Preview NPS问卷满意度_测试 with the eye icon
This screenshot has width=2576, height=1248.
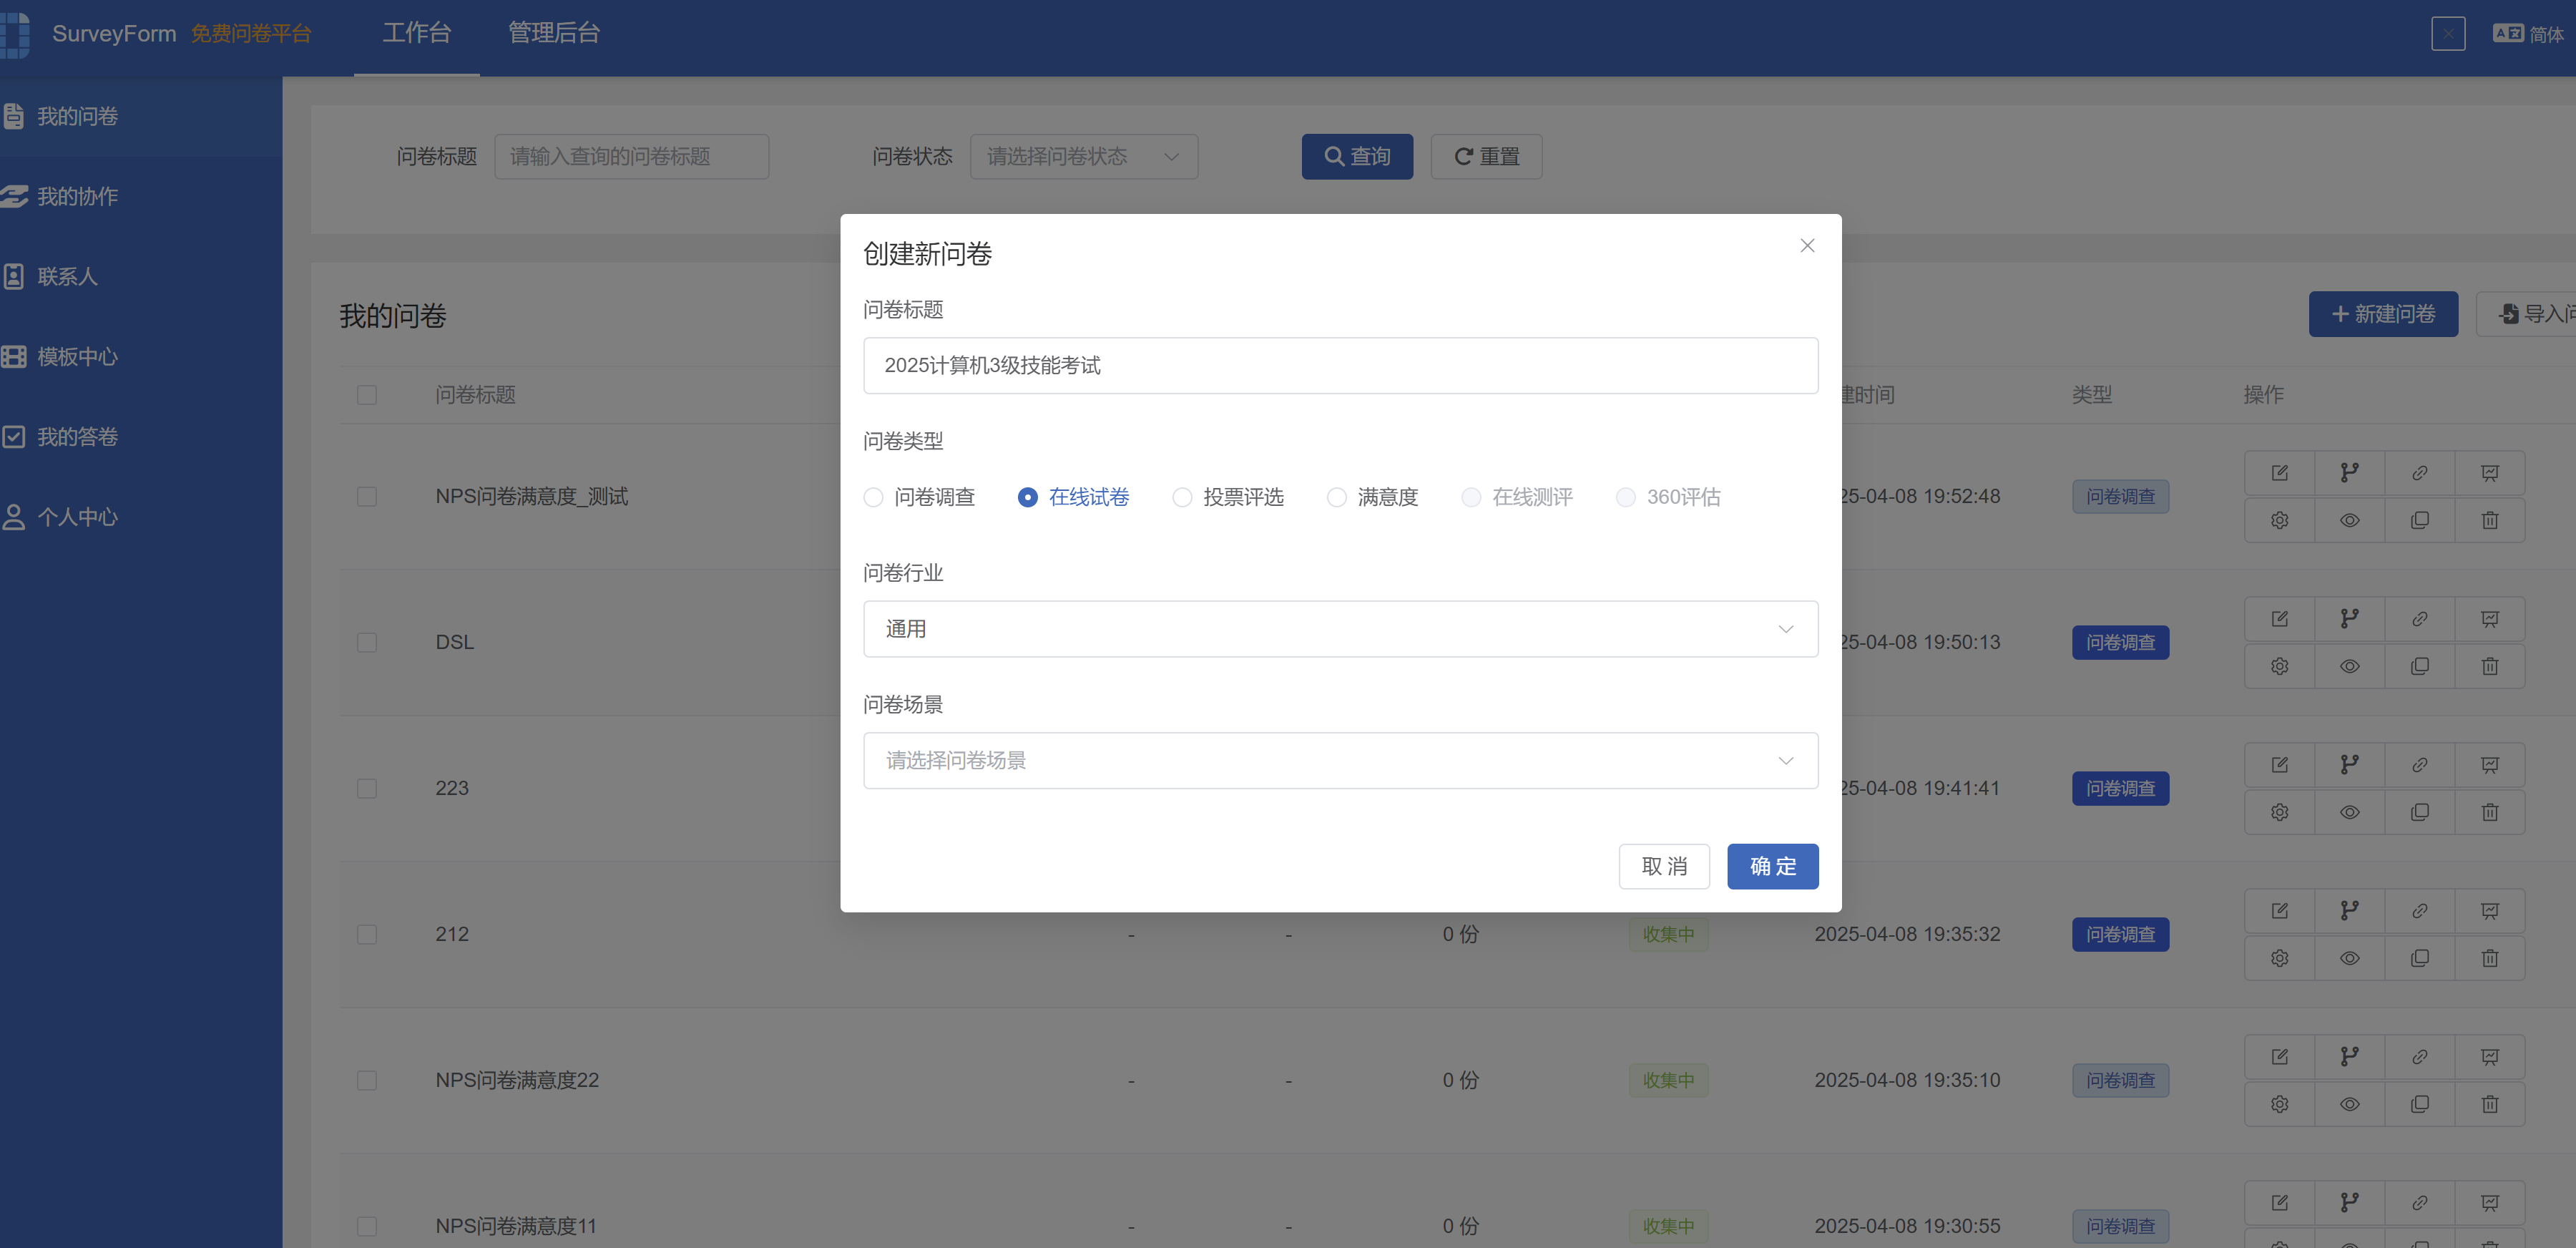(x=2349, y=520)
